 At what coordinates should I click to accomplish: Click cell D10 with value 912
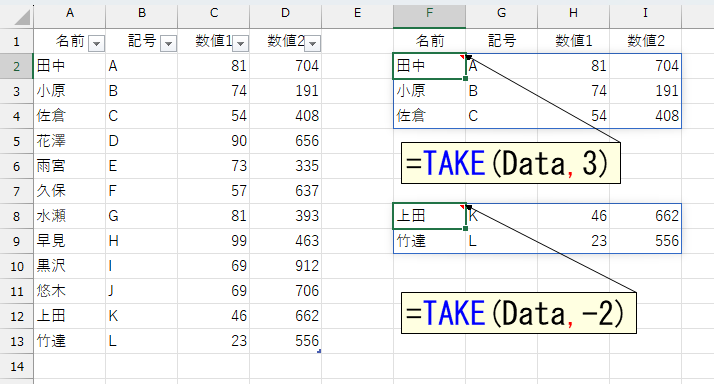[x=286, y=266]
